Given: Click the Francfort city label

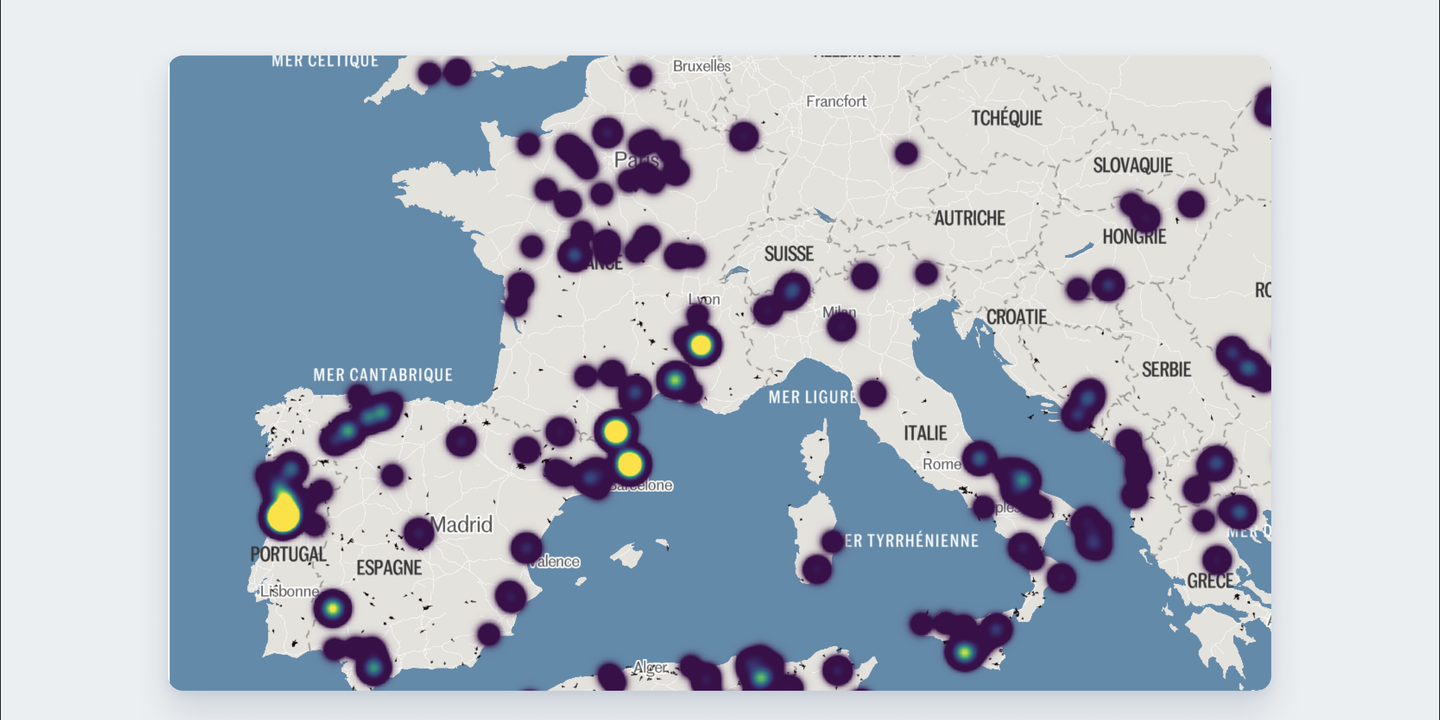Looking at the screenshot, I should click(x=836, y=101).
